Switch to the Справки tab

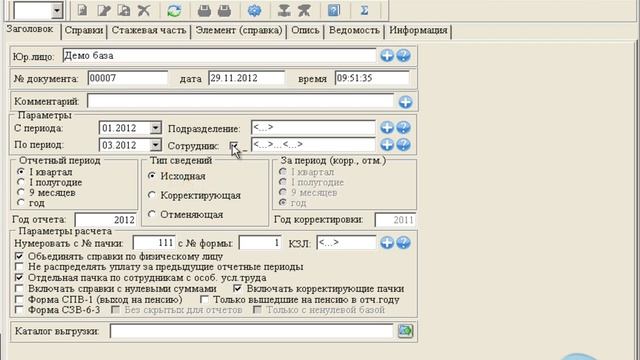tap(84, 30)
